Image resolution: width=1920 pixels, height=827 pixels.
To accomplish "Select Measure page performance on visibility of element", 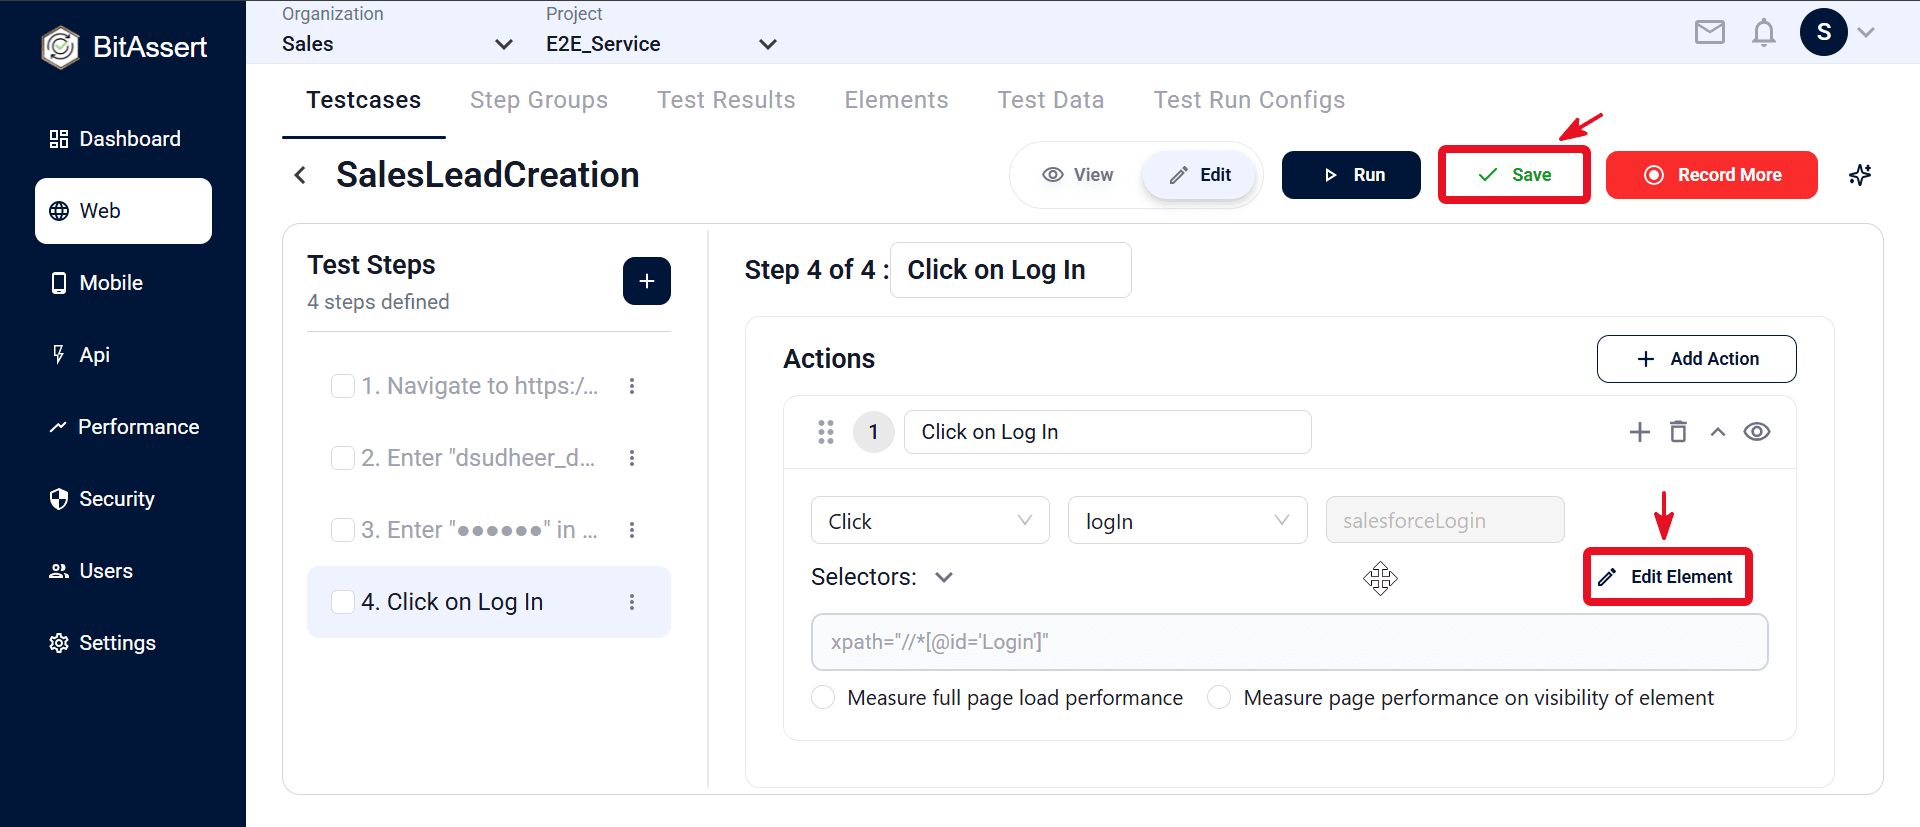I will tap(1219, 697).
